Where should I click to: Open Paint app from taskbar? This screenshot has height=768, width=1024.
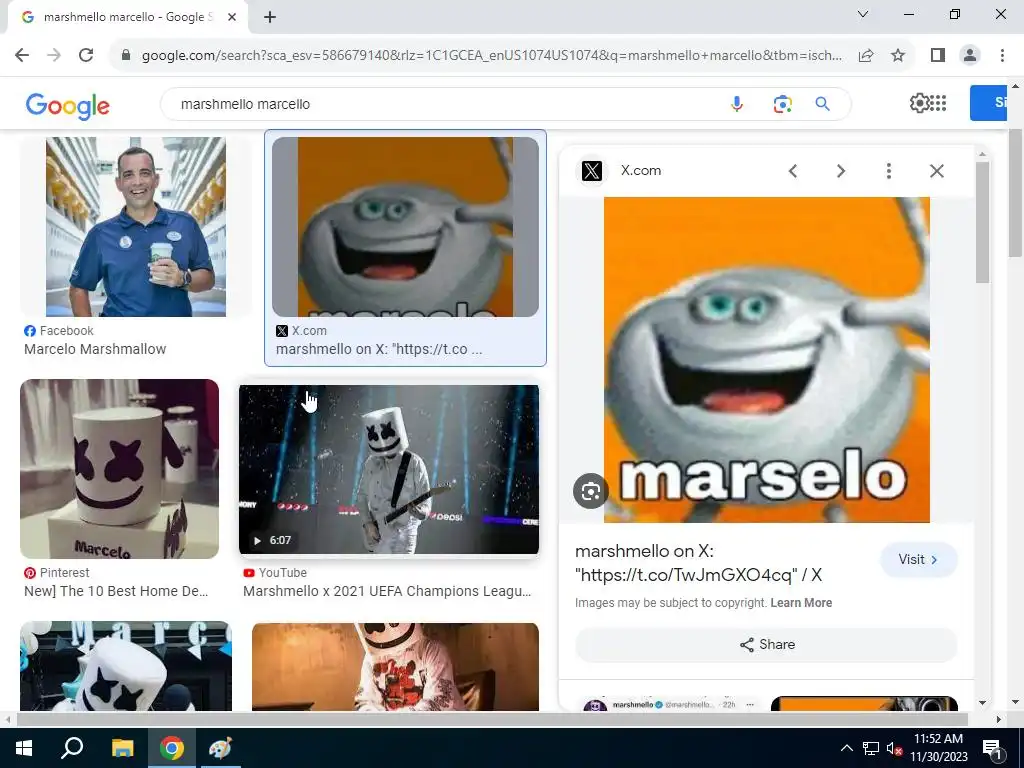coord(220,748)
